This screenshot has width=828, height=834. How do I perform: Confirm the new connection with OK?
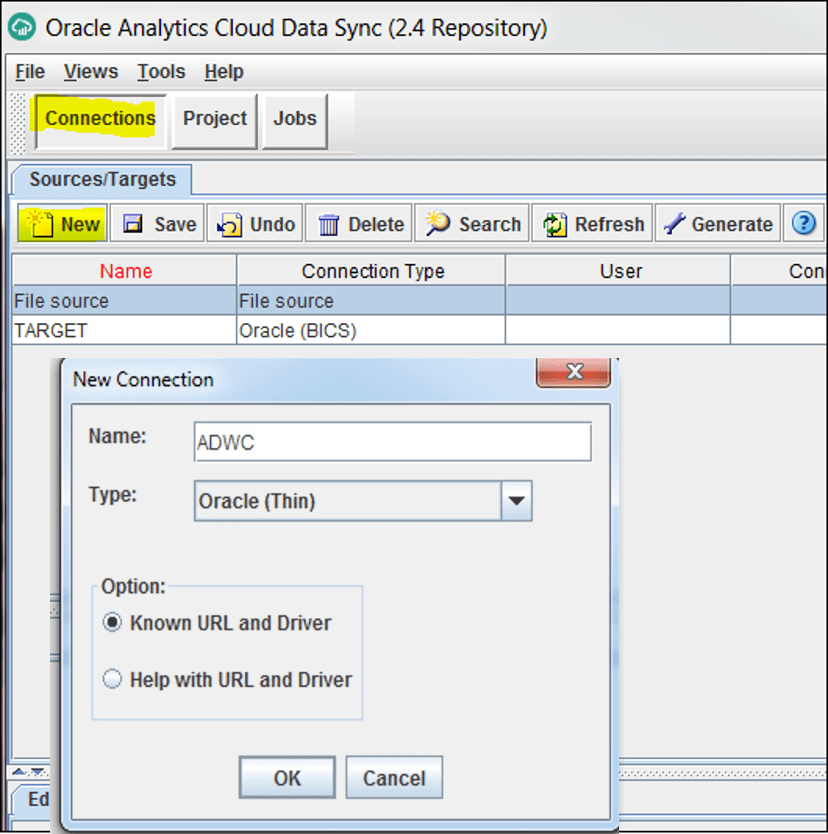coord(286,777)
